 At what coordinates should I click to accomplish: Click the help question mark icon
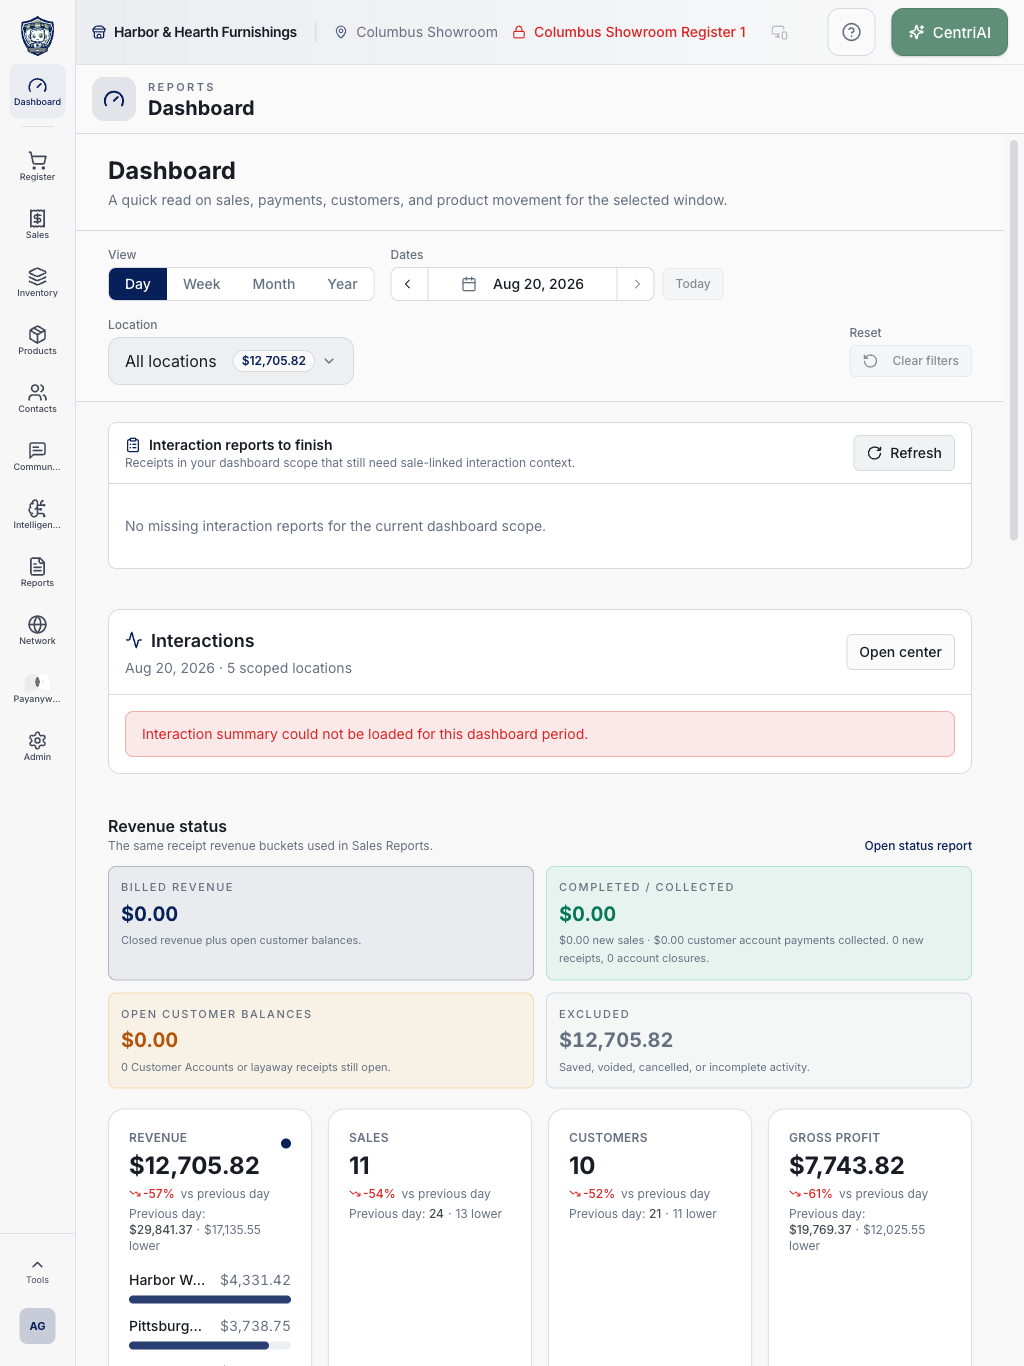(x=852, y=32)
